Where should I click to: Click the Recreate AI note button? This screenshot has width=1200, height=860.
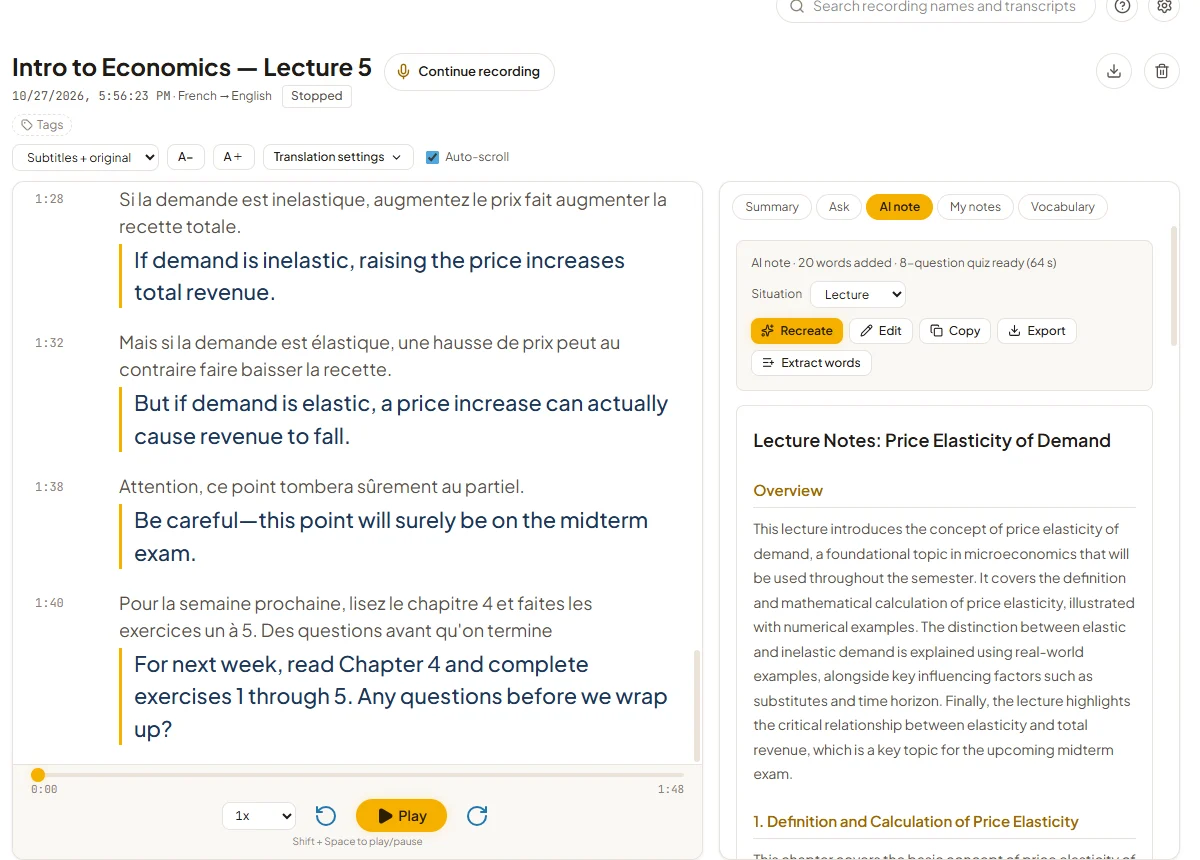[x=797, y=331]
